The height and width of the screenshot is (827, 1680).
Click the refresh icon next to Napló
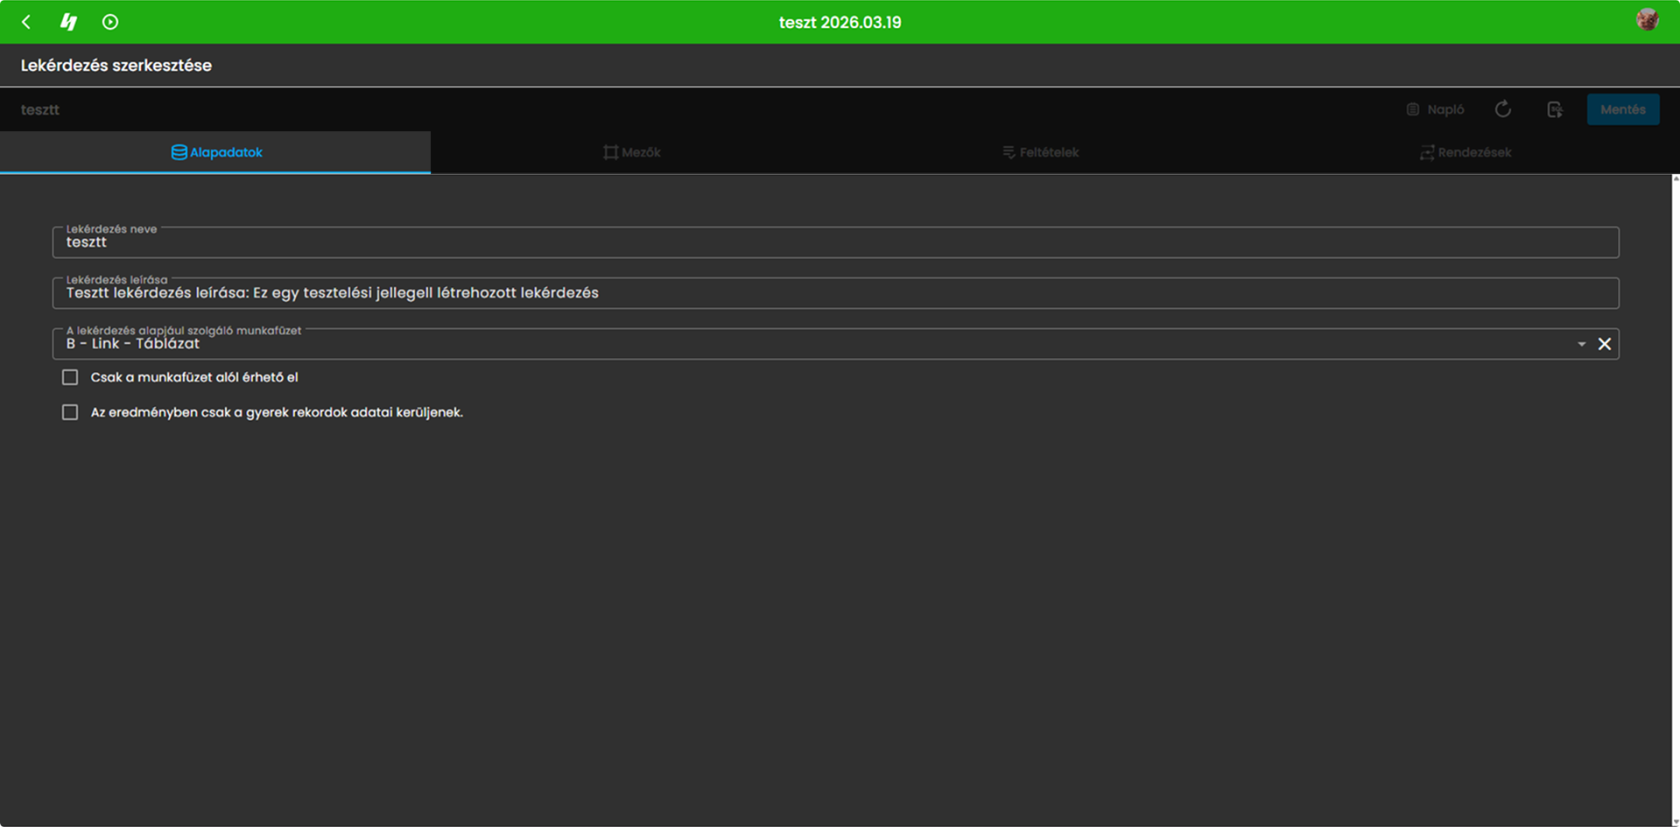click(x=1503, y=109)
